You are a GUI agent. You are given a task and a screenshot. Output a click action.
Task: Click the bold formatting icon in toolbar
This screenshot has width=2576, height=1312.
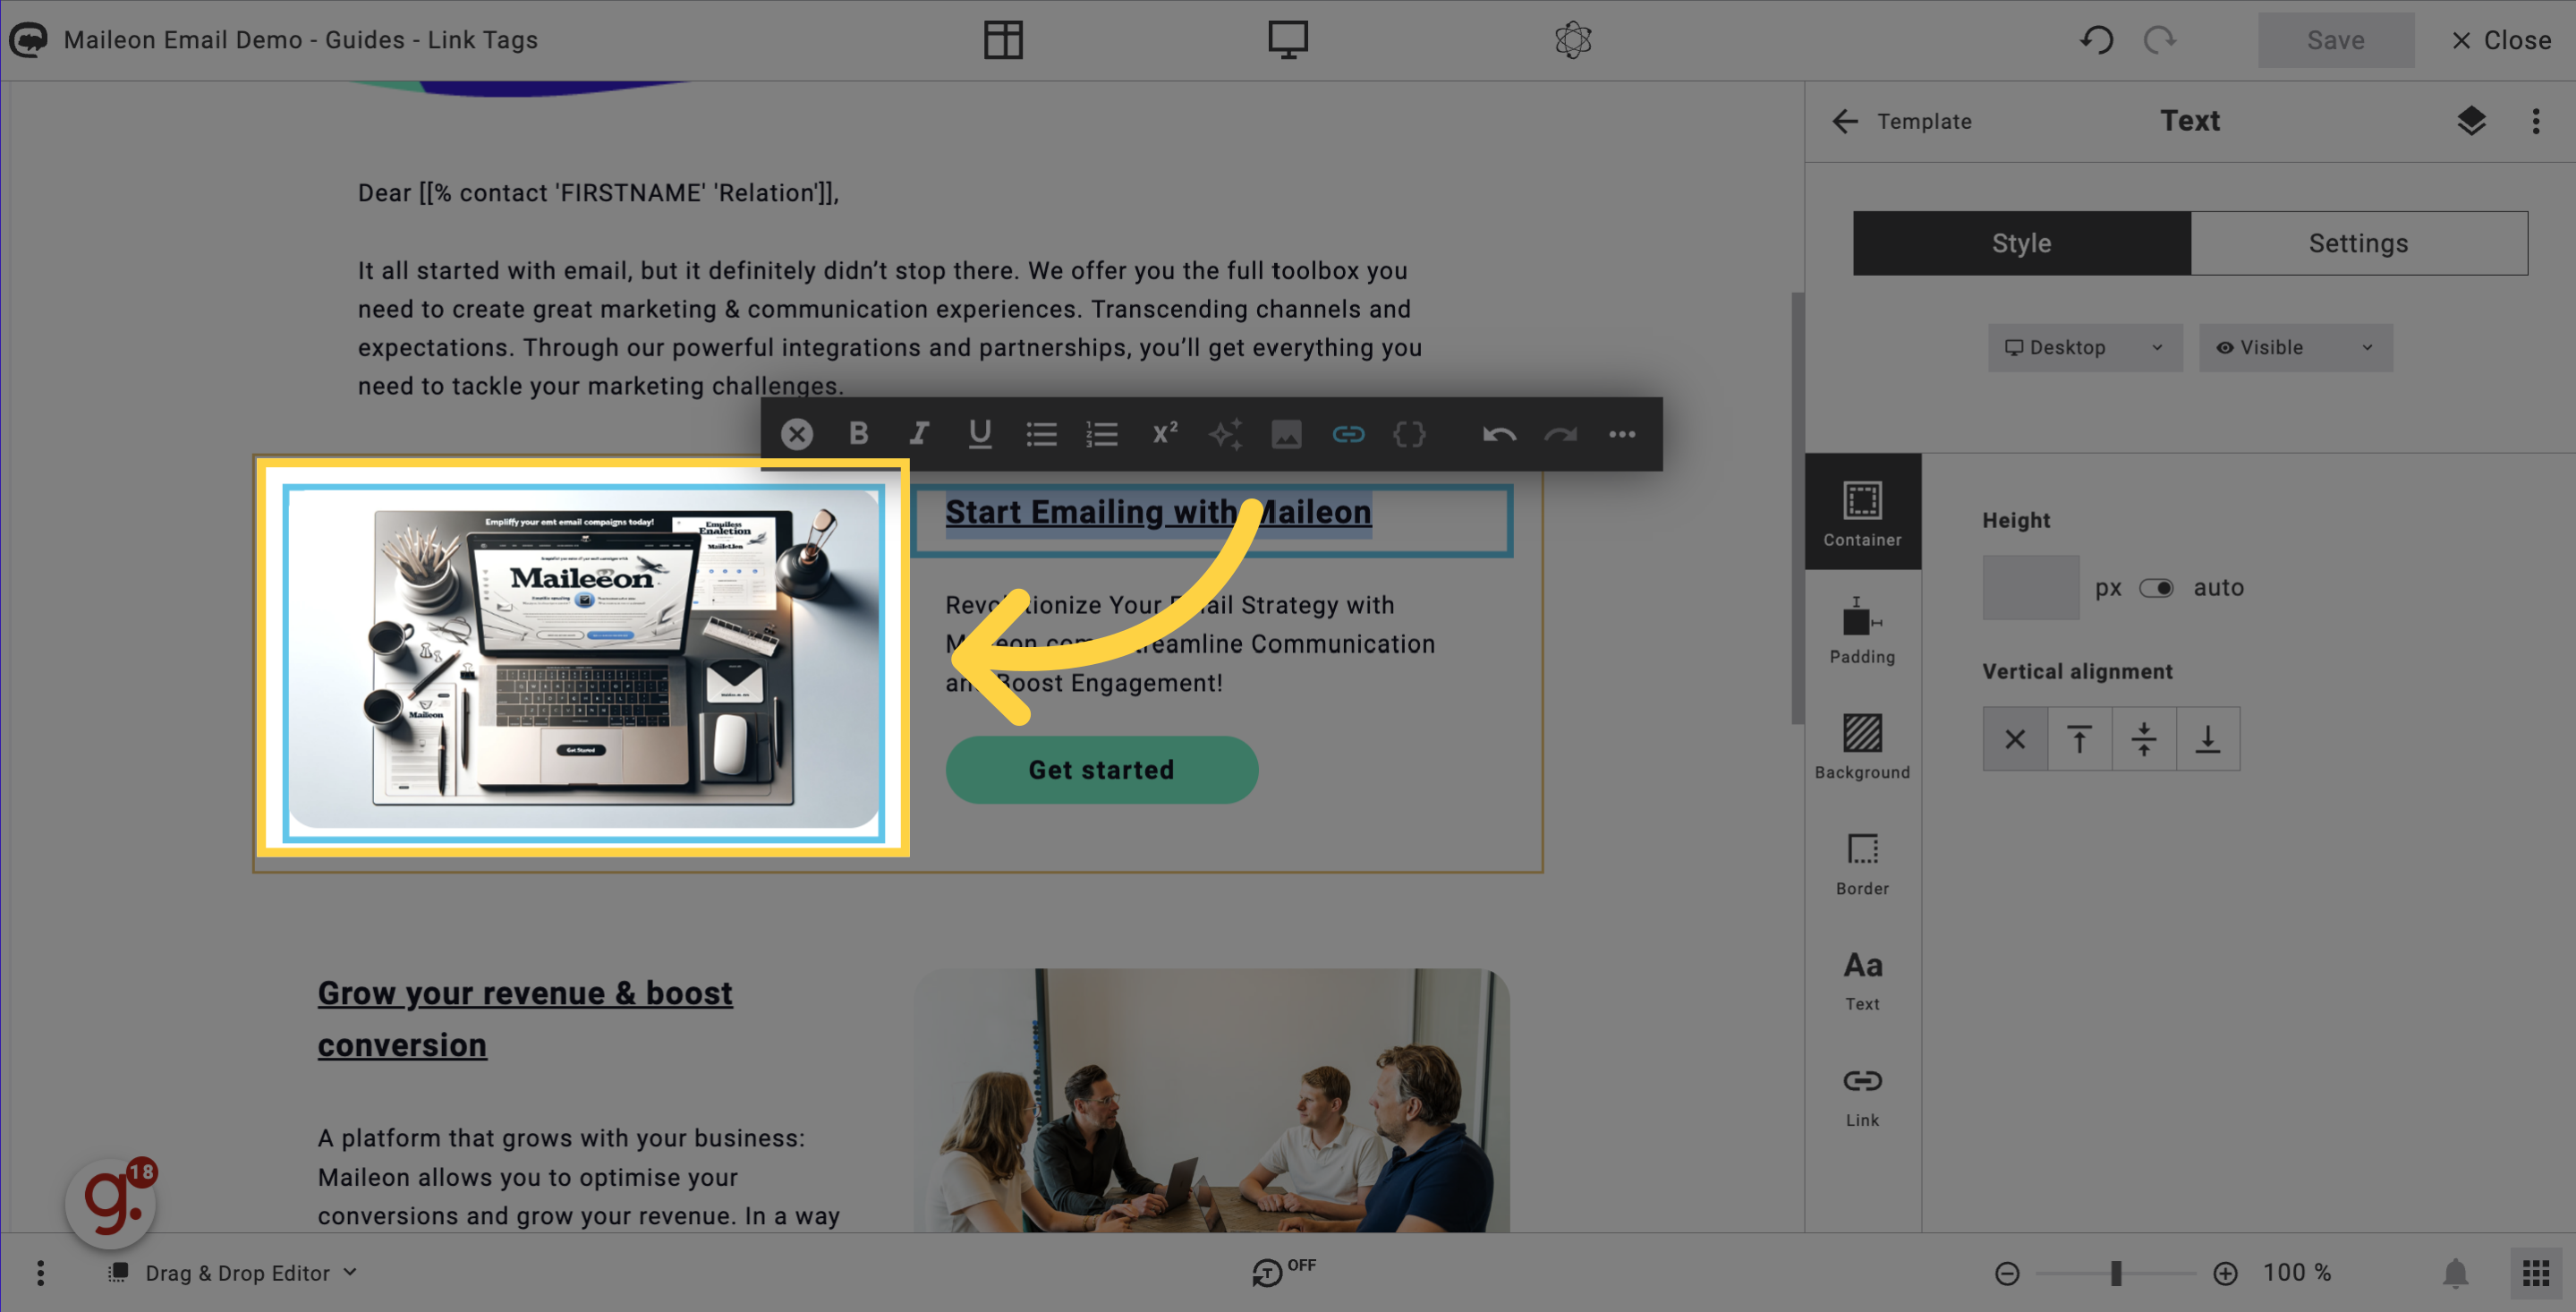[858, 433]
